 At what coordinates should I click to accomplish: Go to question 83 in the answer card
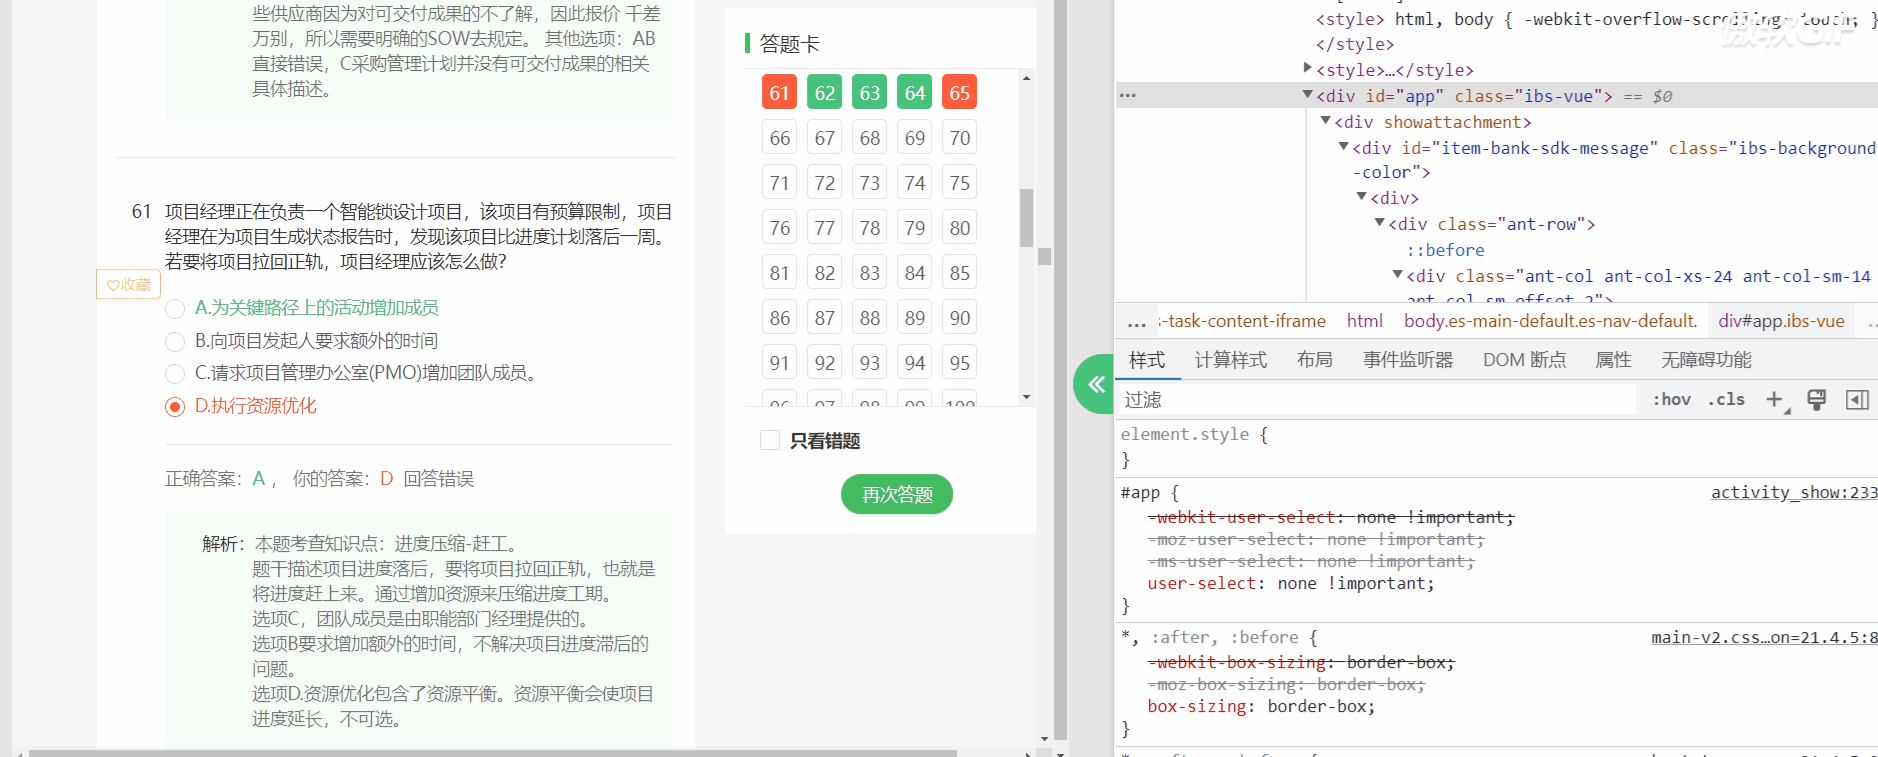tap(870, 273)
